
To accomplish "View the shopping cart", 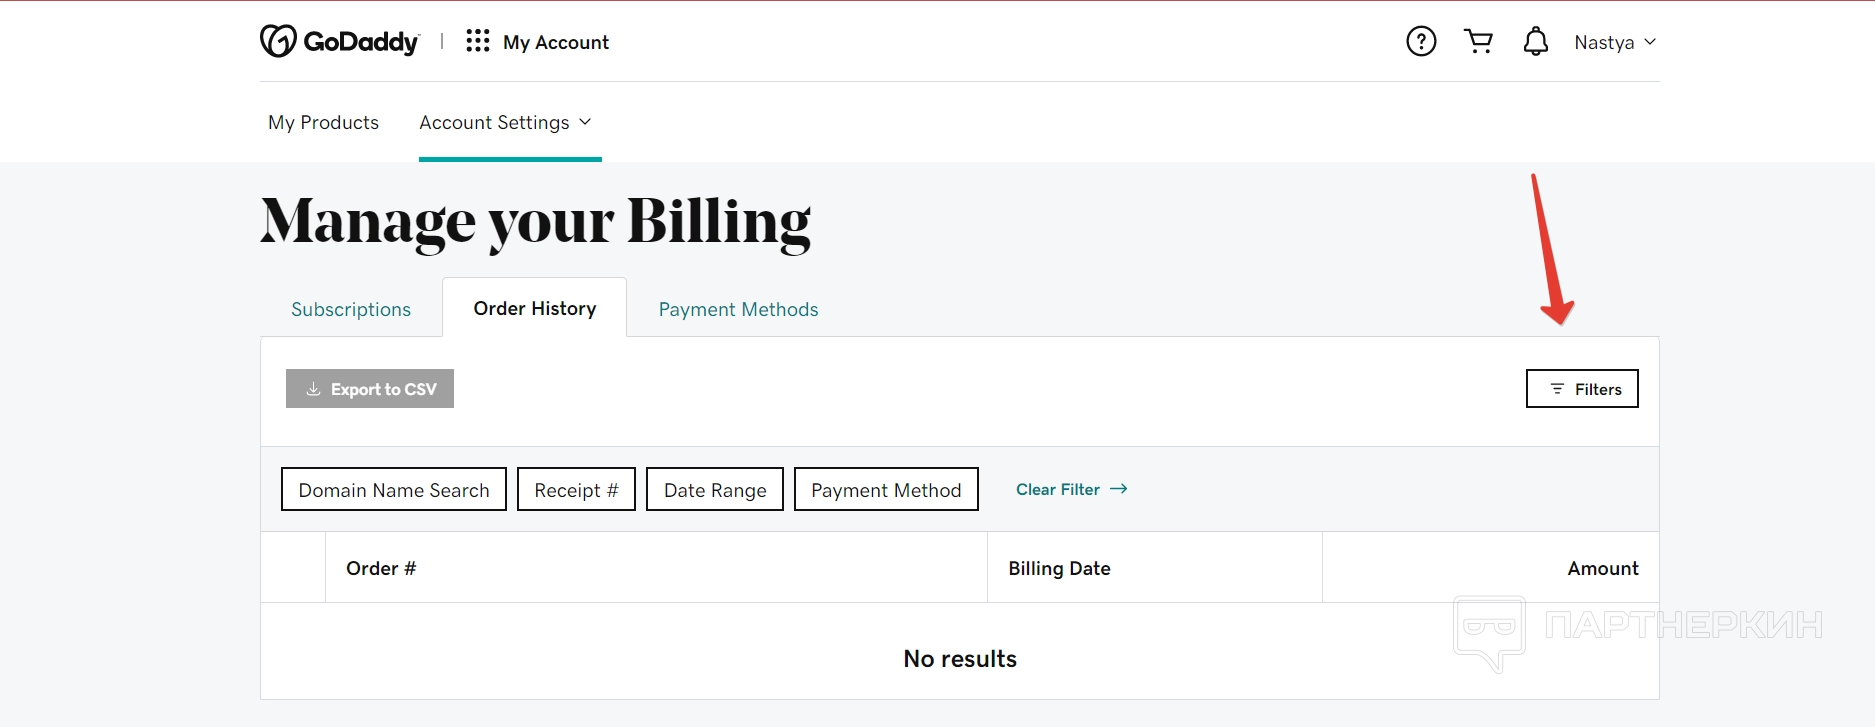I will (1478, 41).
